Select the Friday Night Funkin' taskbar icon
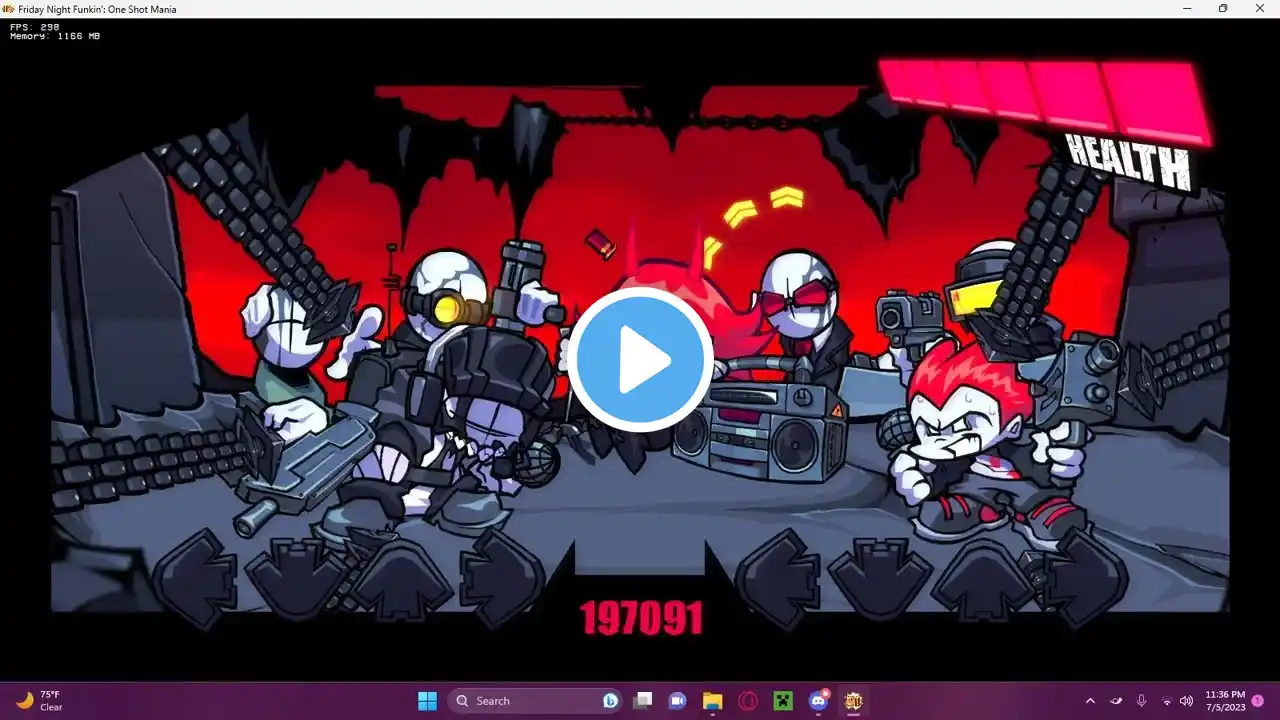The width and height of the screenshot is (1280, 720). (854, 701)
